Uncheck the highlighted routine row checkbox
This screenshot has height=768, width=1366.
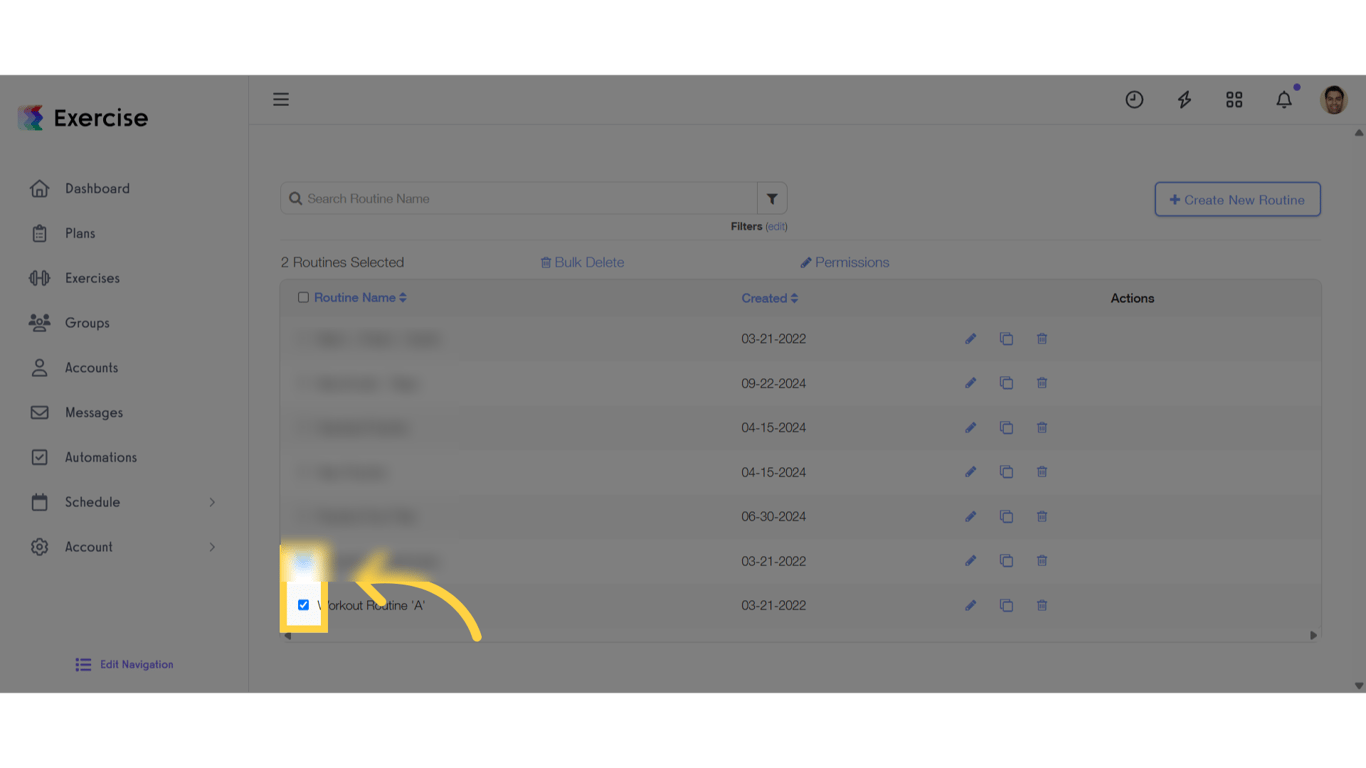[303, 561]
